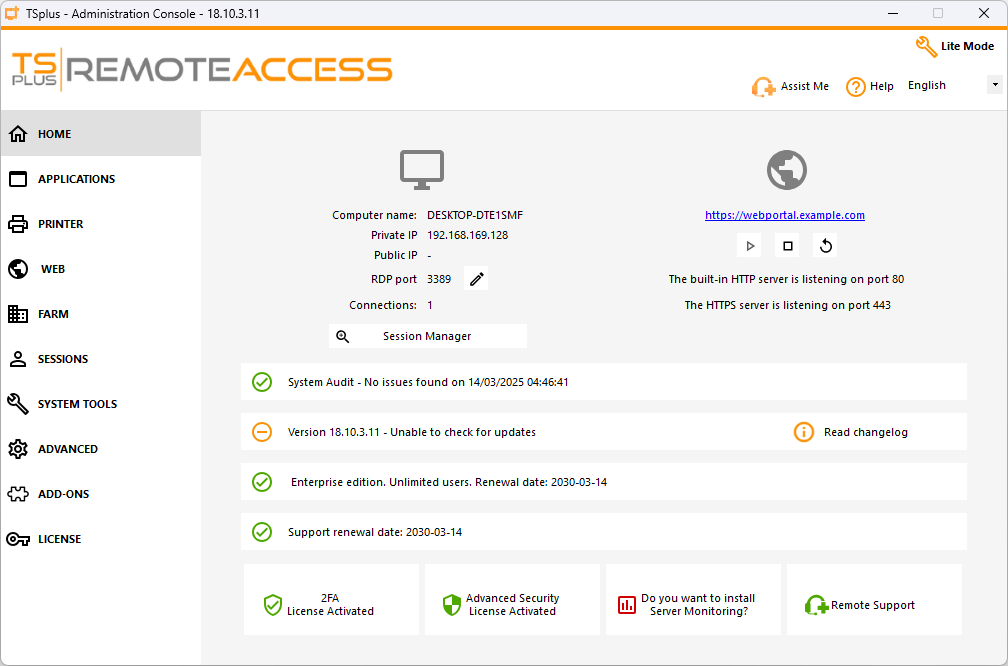
Task: Start the web server with play icon
Action: click(x=750, y=246)
